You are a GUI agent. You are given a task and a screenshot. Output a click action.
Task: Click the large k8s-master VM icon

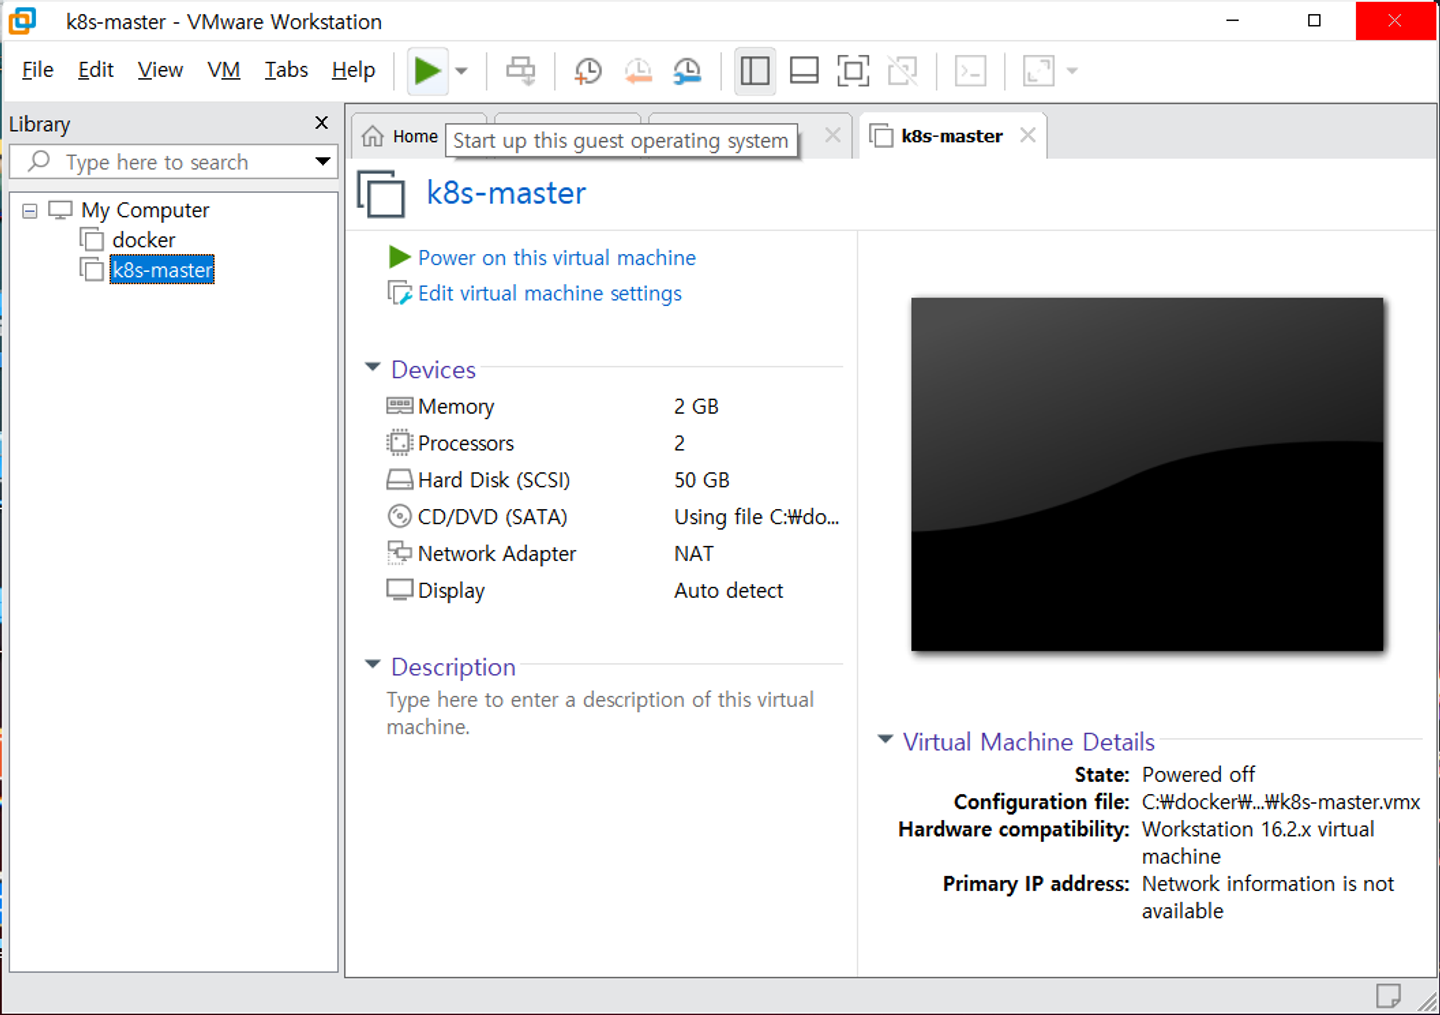[x=381, y=194]
